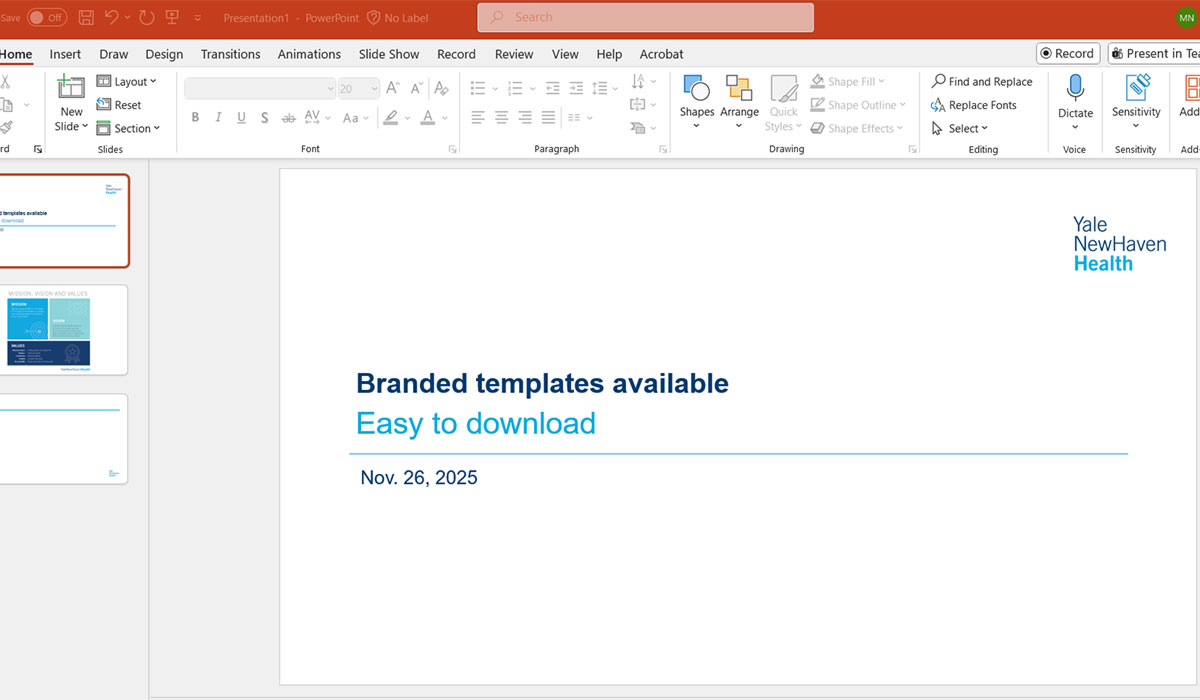
Task: Toggle Bold formatting
Action: click(x=195, y=117)
